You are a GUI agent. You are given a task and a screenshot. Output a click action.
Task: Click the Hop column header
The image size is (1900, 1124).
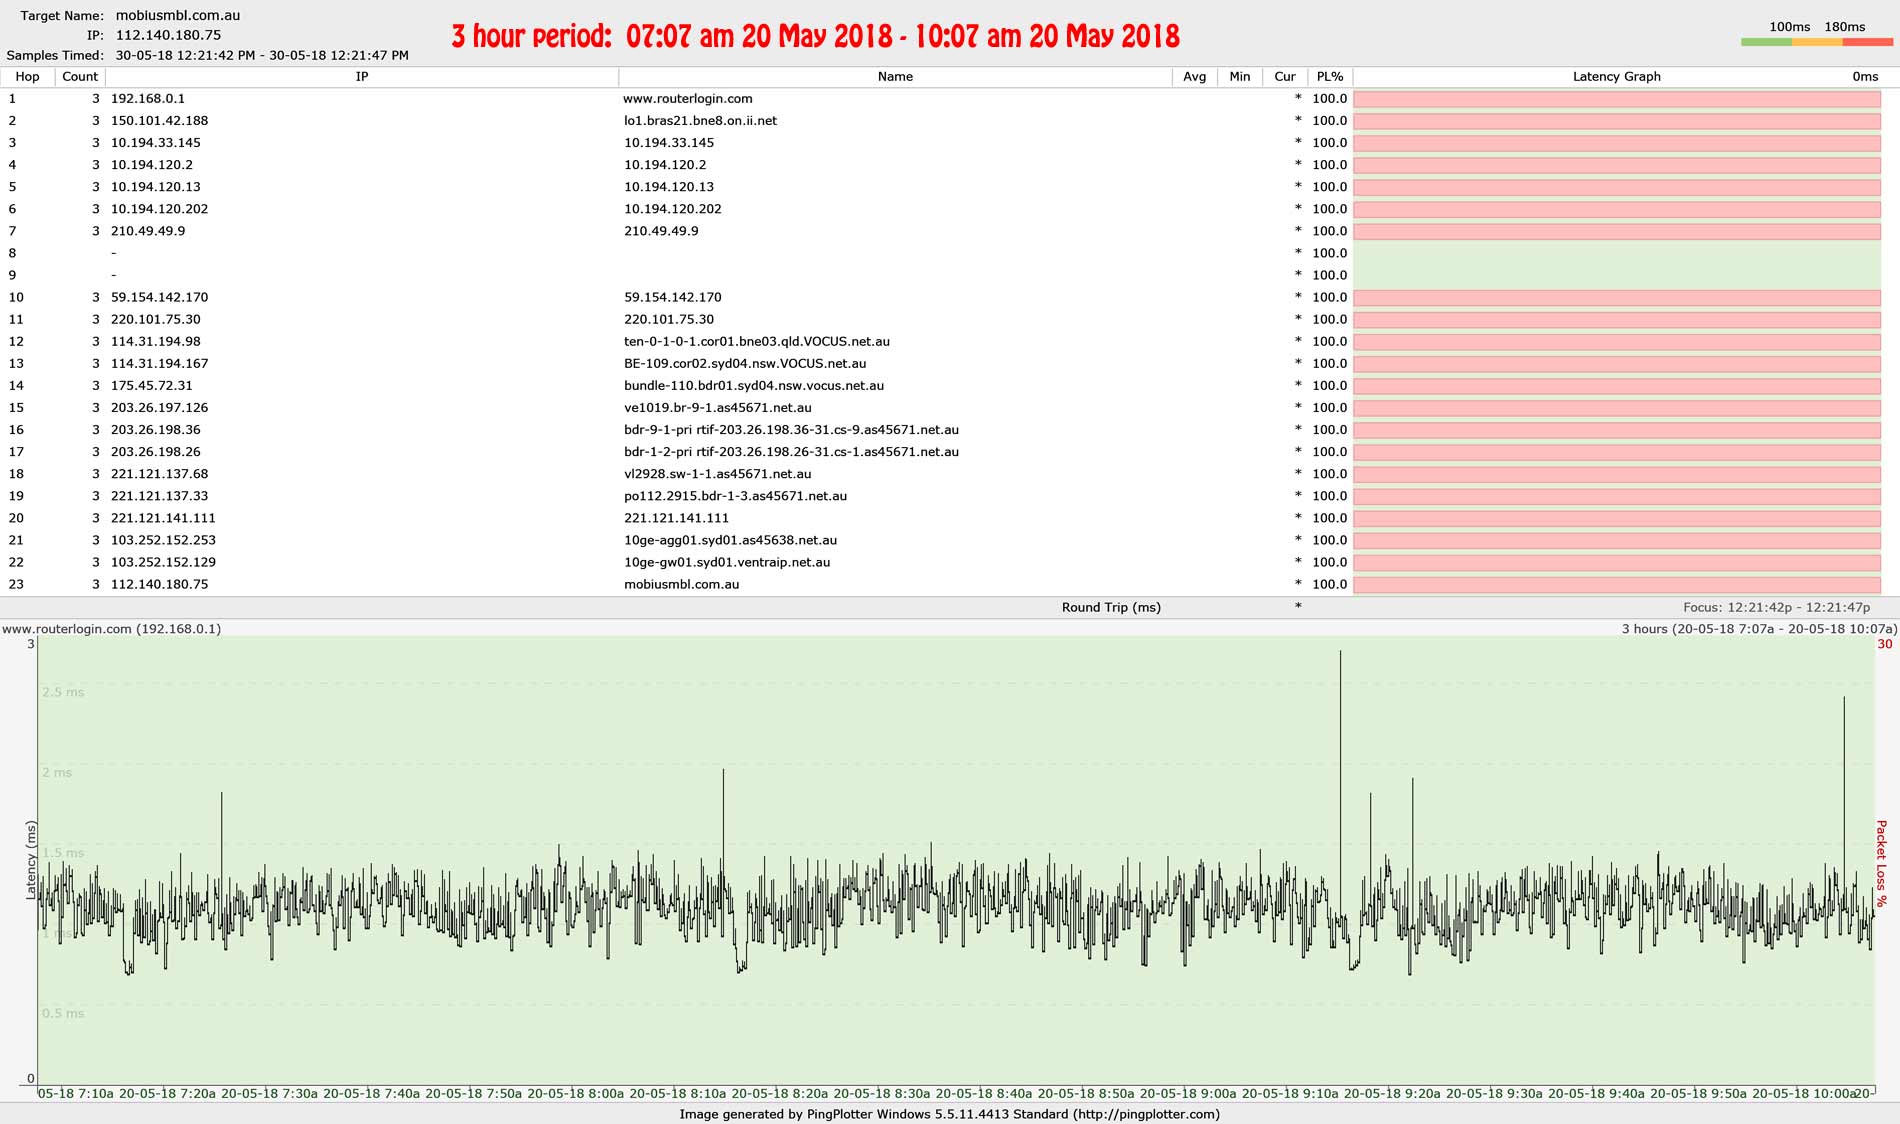(x=27, y=77)
